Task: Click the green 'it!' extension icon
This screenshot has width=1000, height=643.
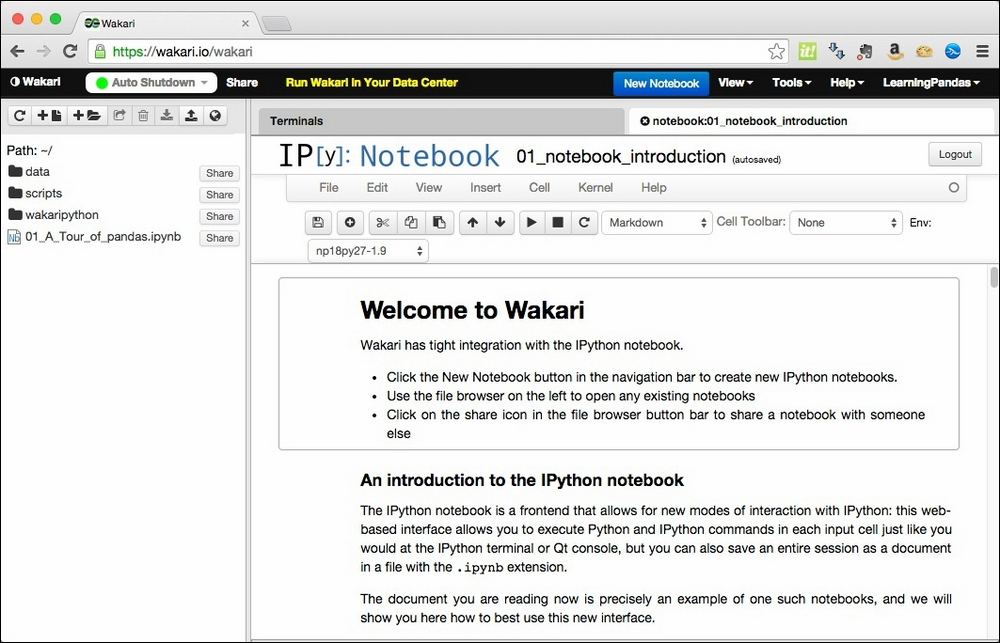Action: (807, 52)
